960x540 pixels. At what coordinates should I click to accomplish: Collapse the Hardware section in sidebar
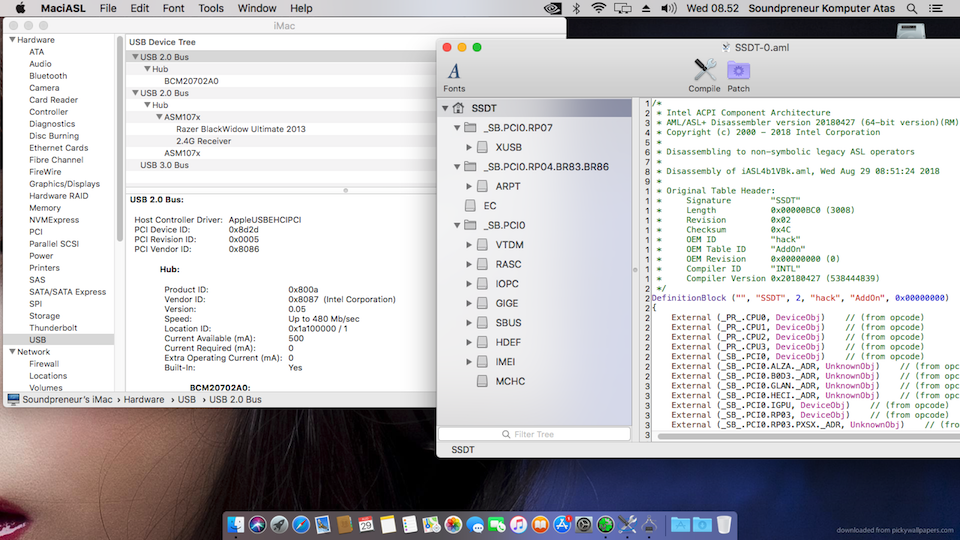[12, 40]
